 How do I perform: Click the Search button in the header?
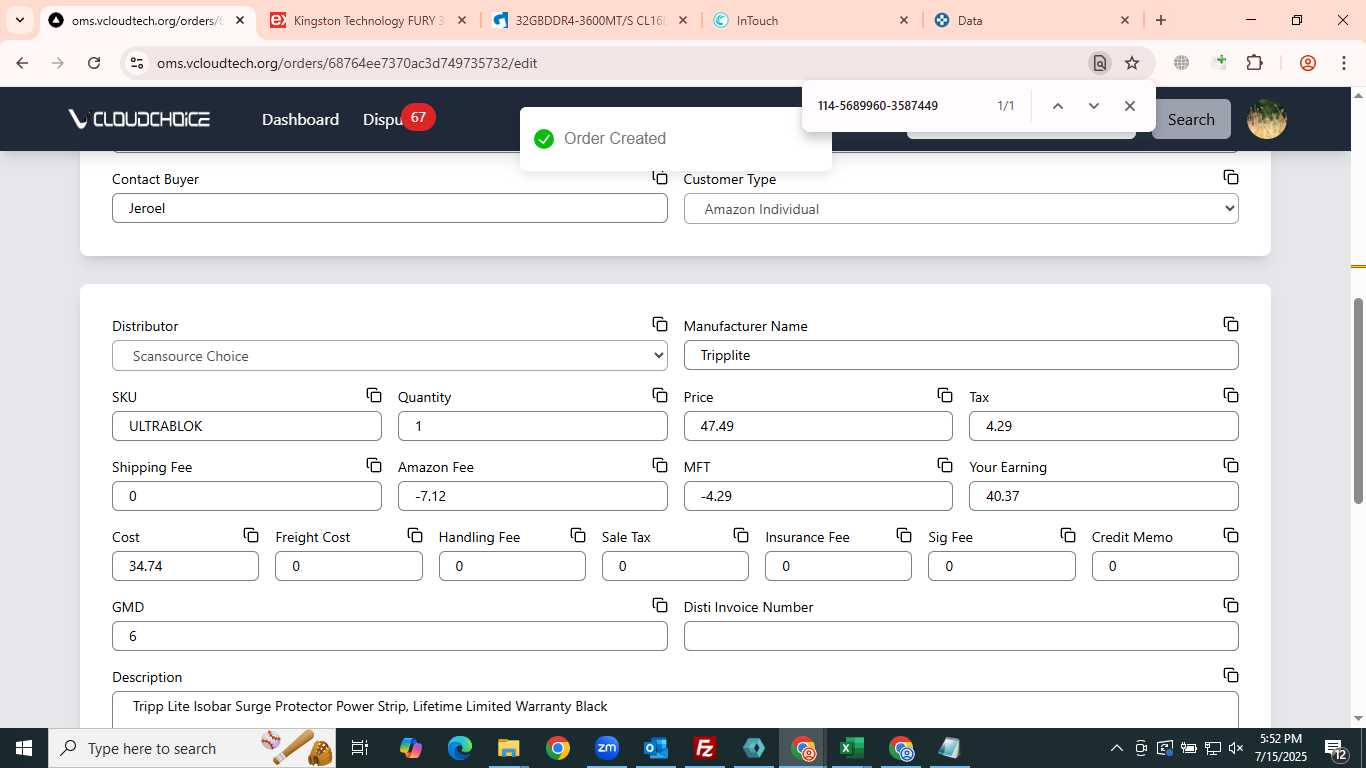tap(1191, 119)
